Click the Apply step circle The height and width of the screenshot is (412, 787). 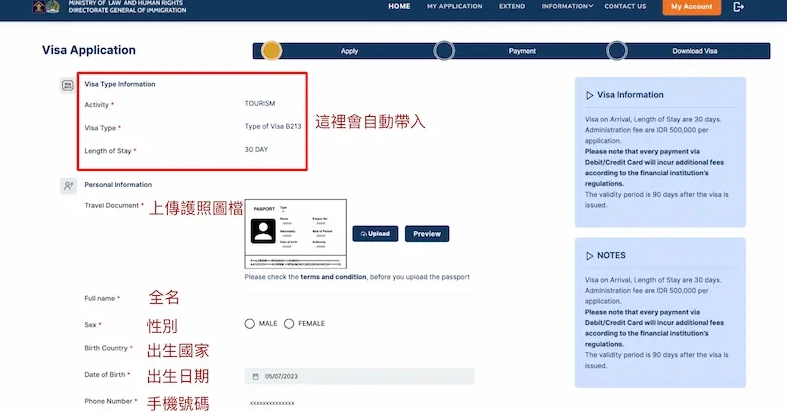pyautogui.click(x=272, y=51)
